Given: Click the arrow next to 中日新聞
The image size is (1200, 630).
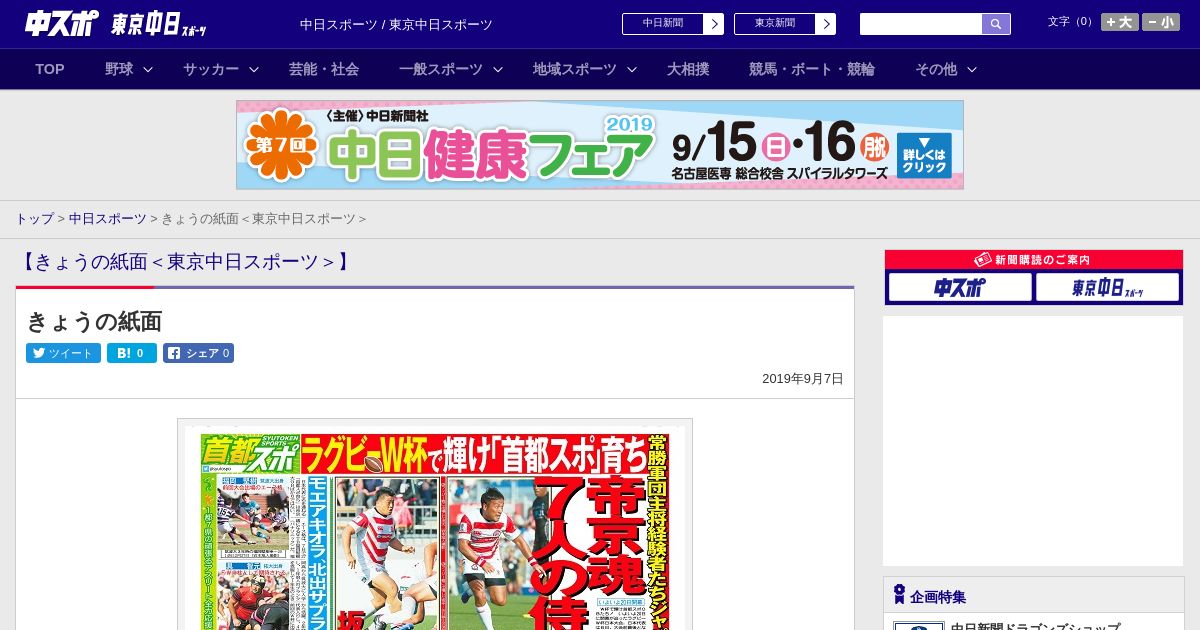Looking at the screenshot, I should click(713, 24).
